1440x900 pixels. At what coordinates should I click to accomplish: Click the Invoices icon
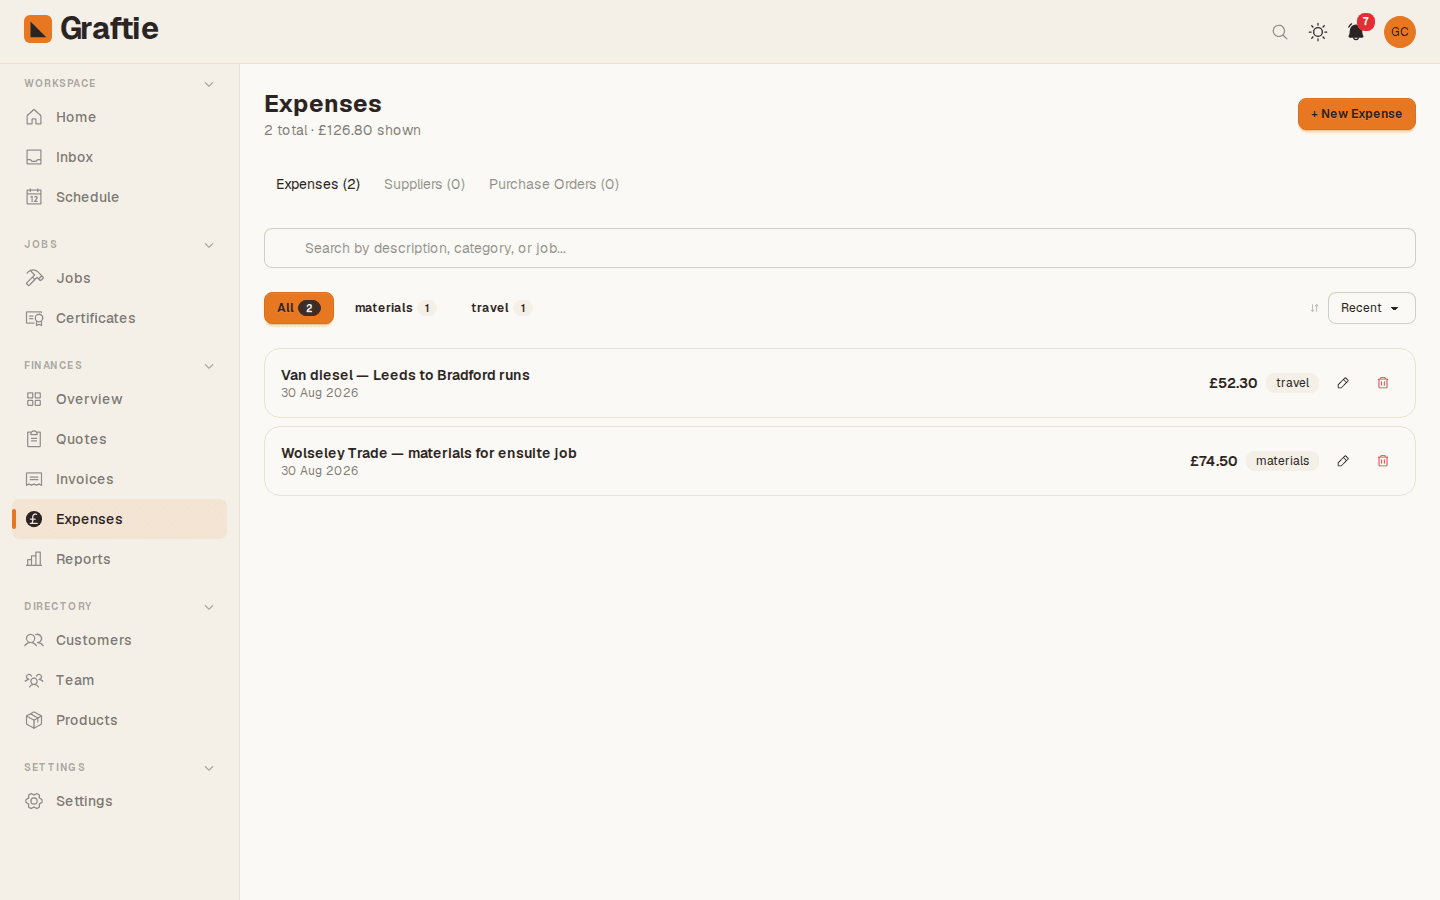pos(34,479)
